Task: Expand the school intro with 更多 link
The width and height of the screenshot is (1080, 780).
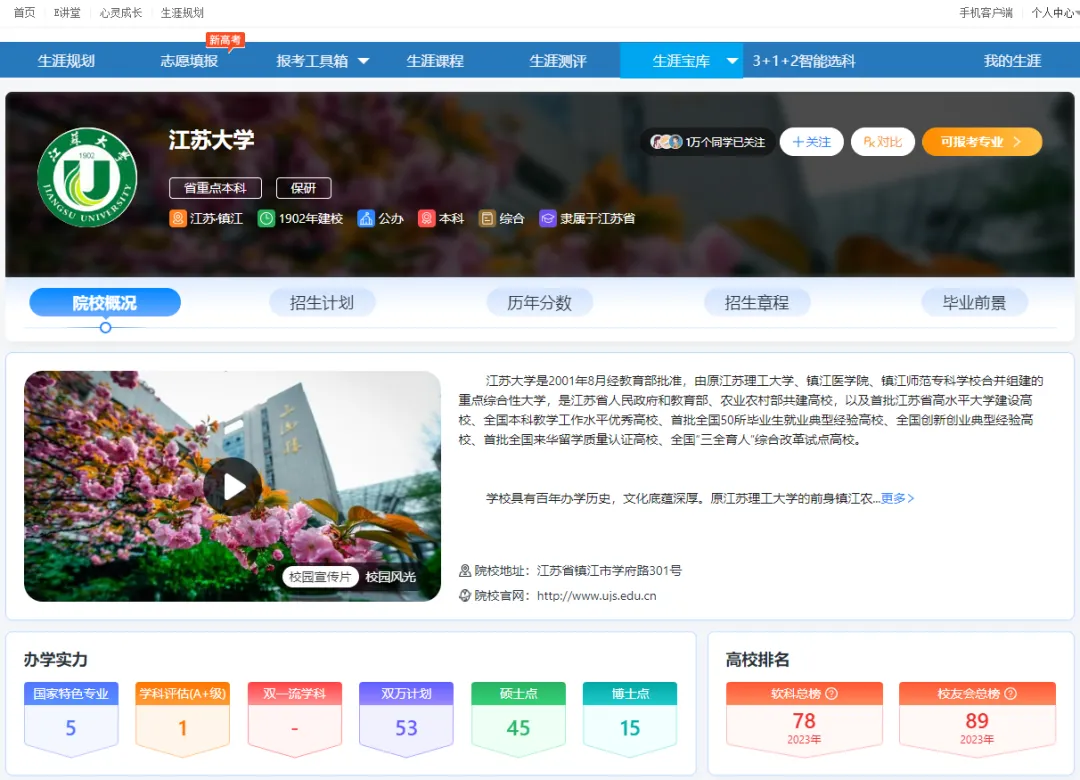Action: 897,498
